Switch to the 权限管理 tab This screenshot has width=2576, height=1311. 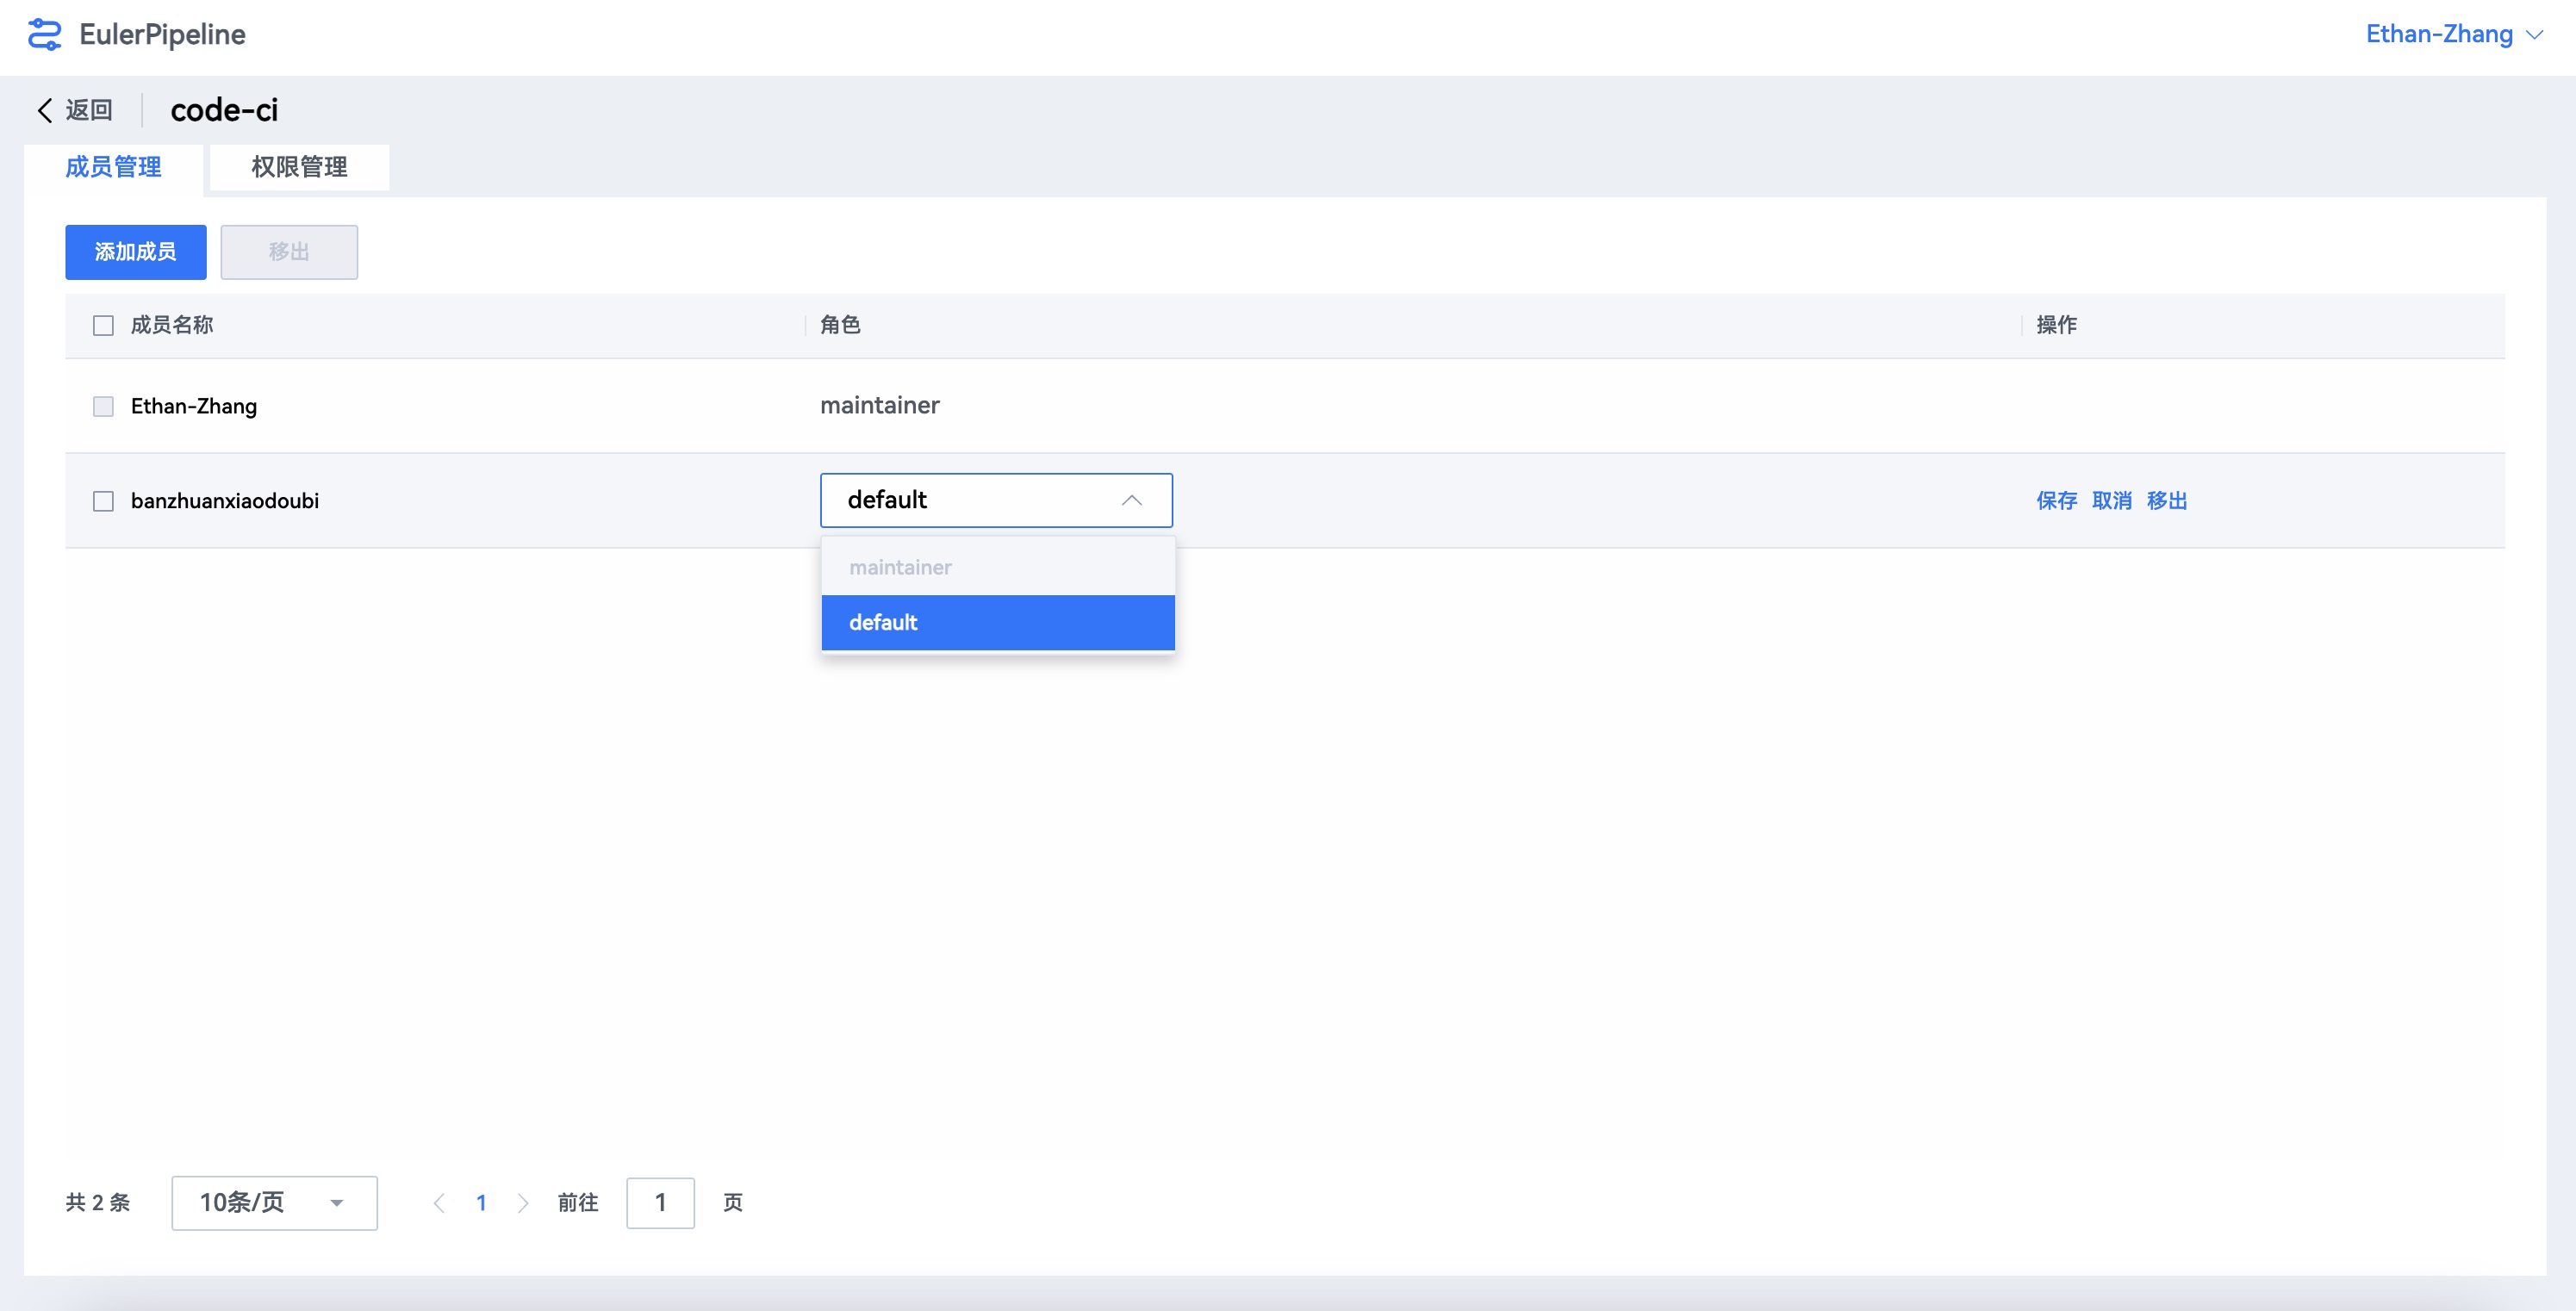pyautogui.click(x=299, y=167)
